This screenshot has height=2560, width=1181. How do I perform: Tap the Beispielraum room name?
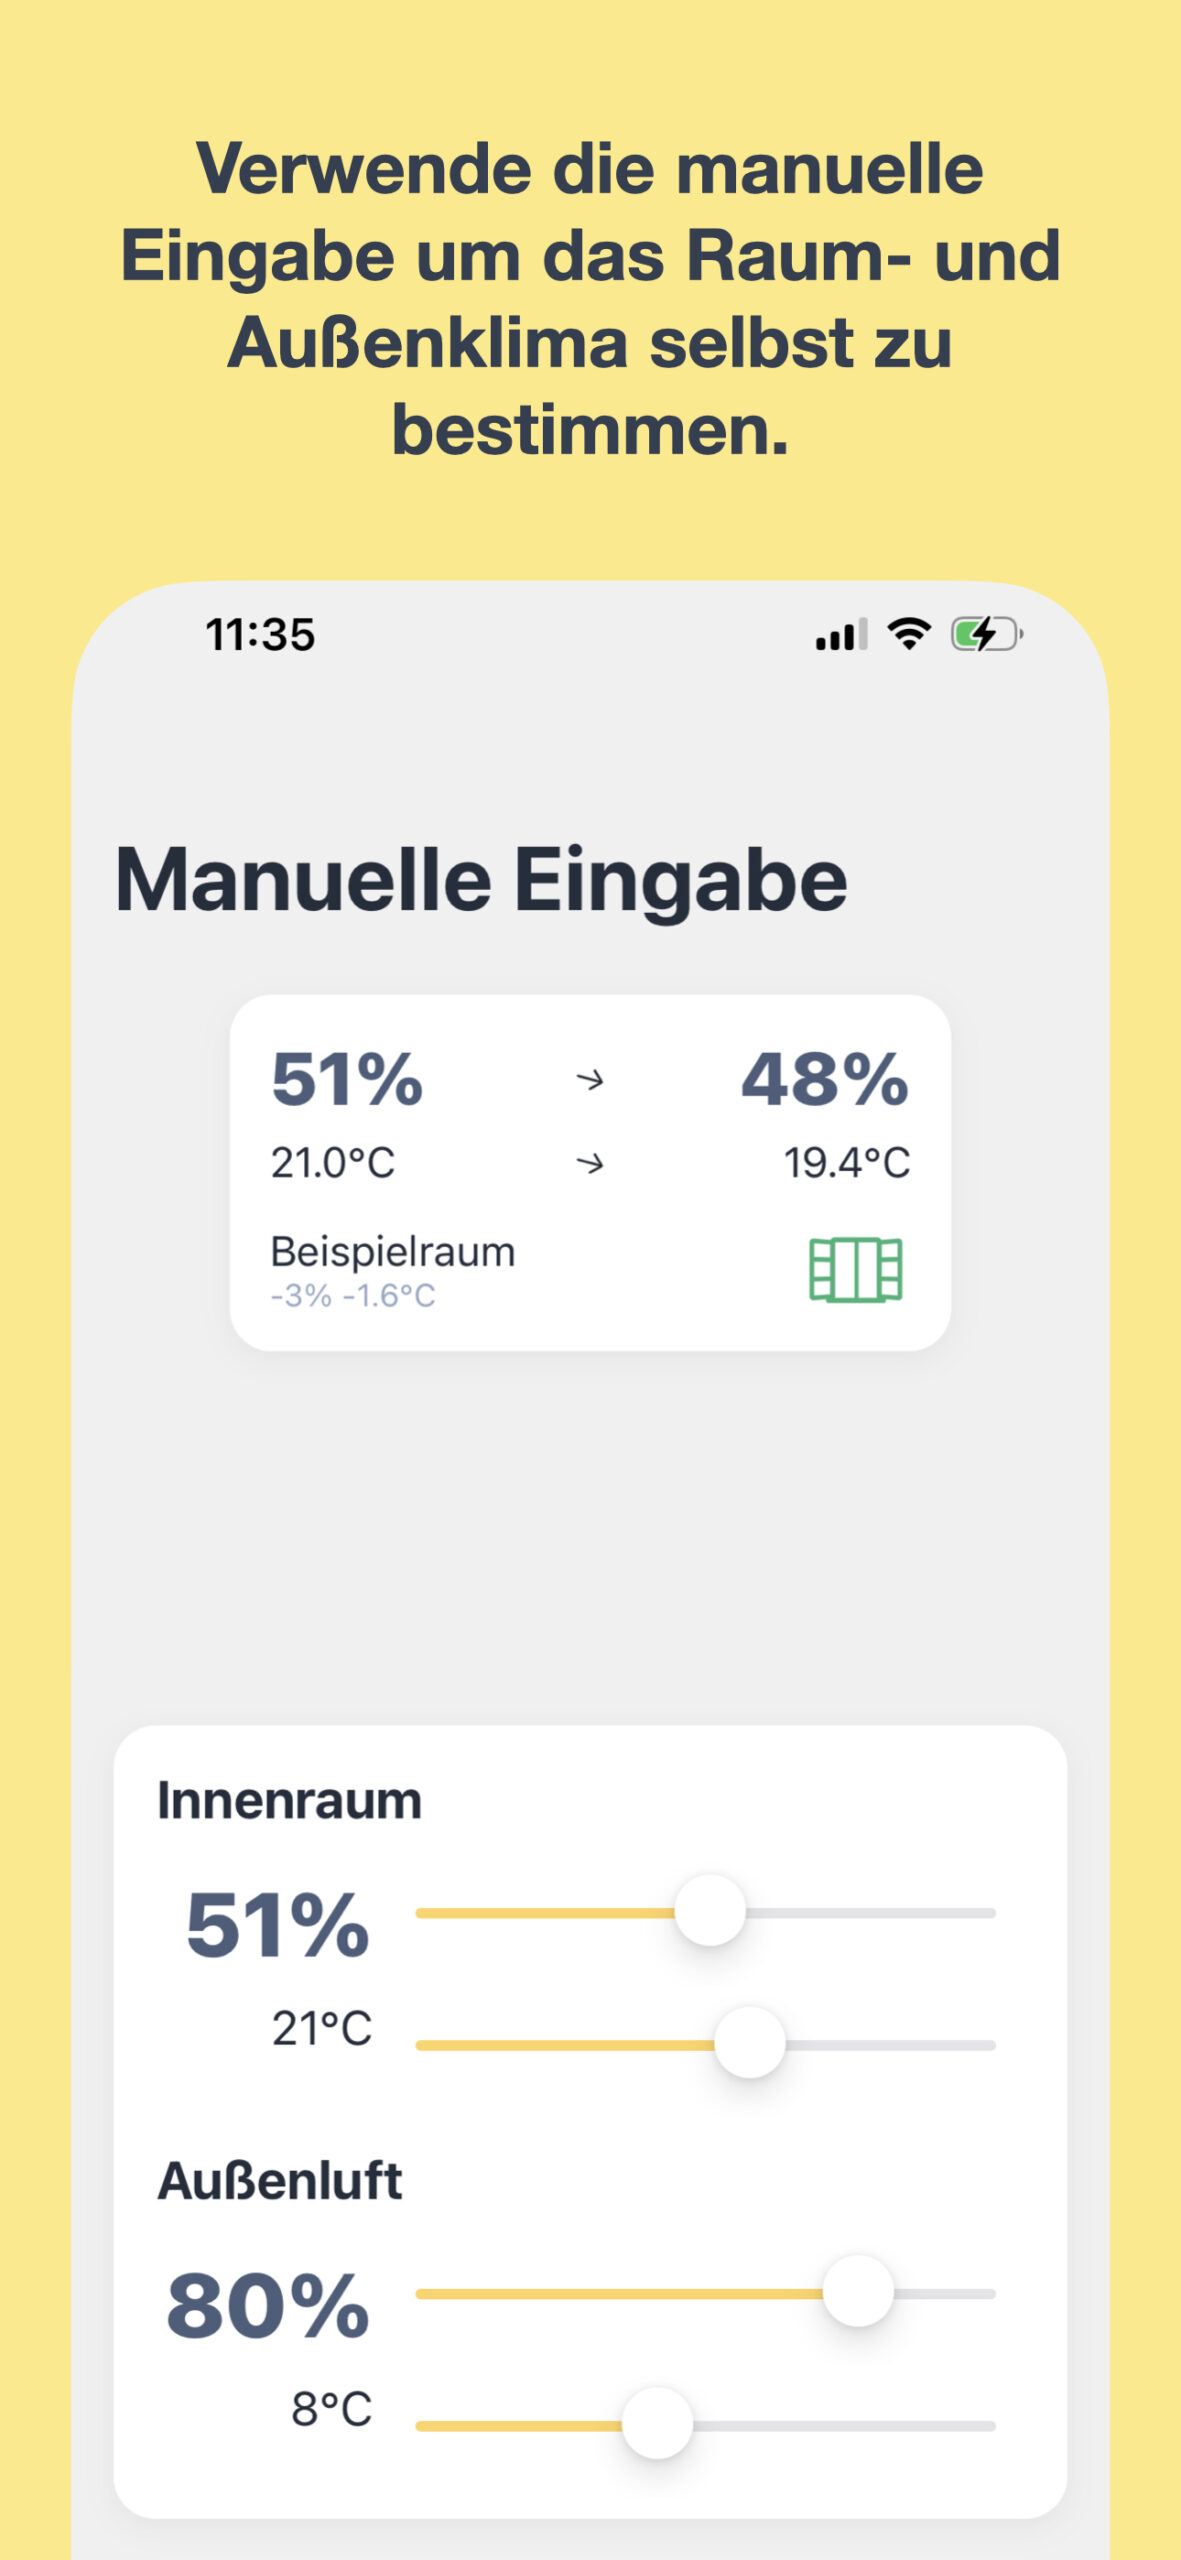393,1252
